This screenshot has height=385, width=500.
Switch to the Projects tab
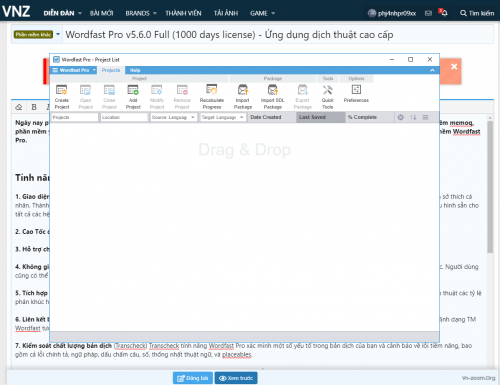tap(111, 70)
